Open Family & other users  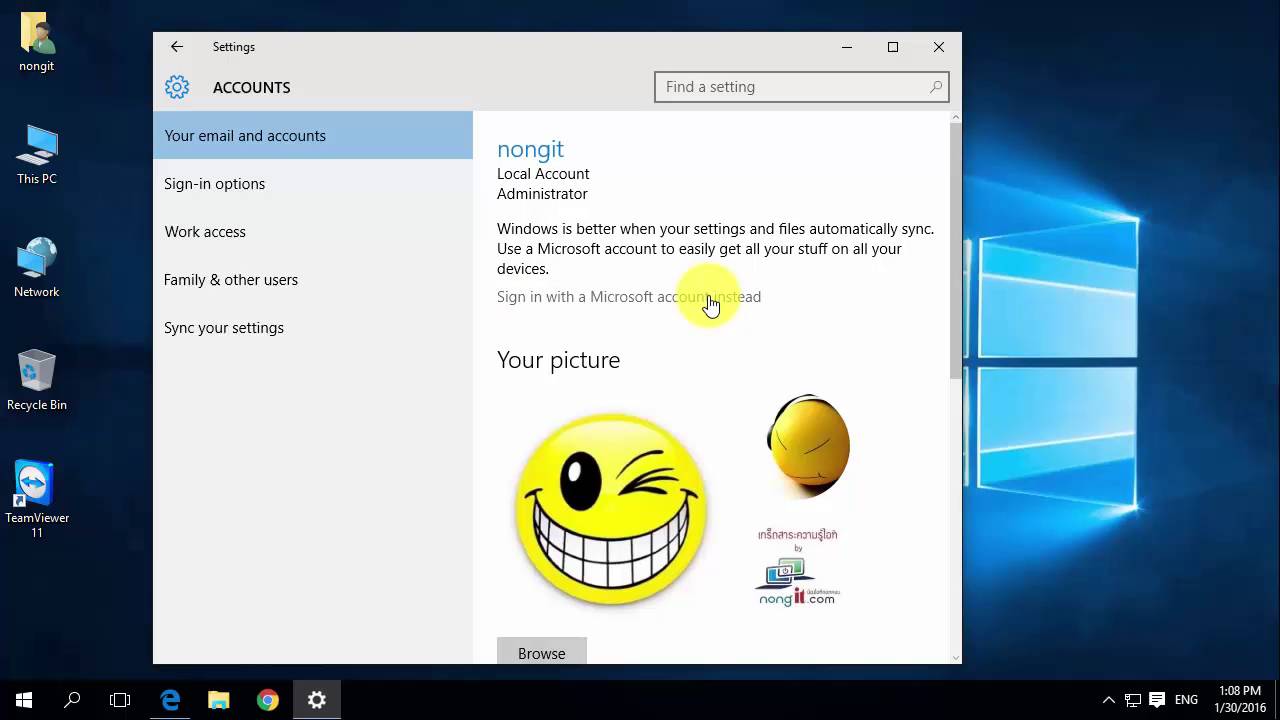tap(313, 279)
